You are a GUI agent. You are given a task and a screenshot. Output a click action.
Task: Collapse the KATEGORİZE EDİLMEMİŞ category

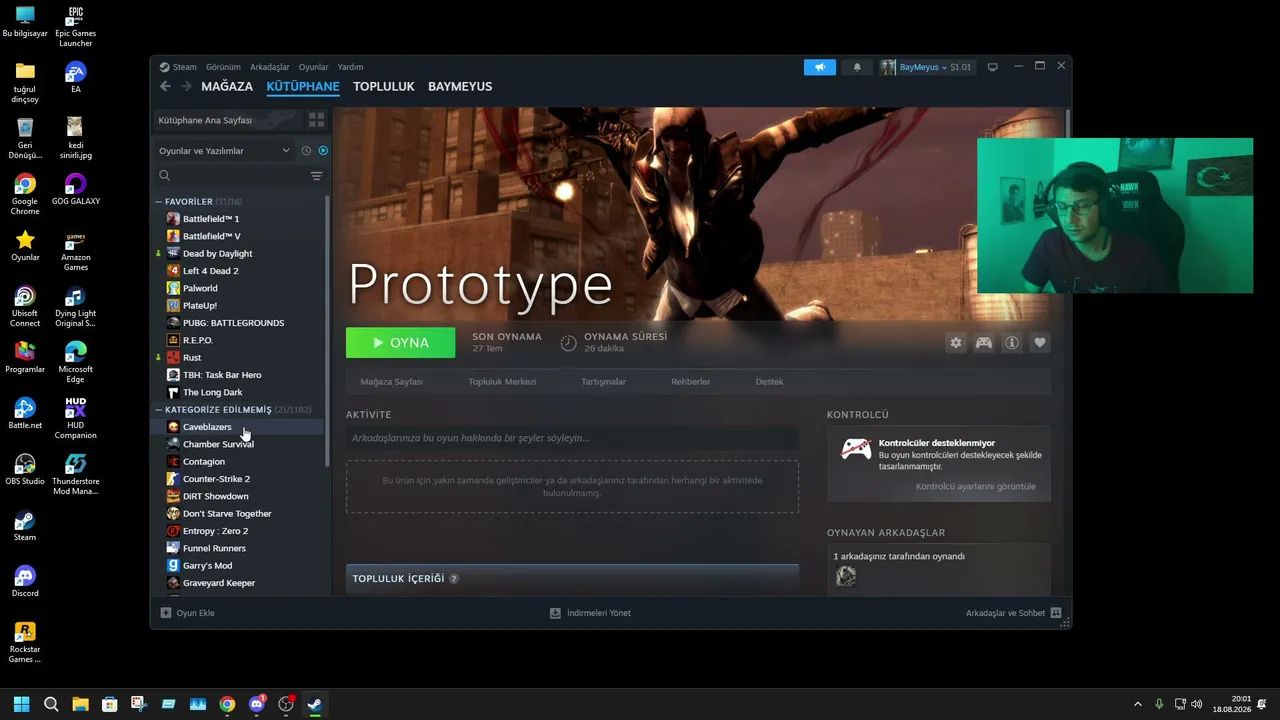[158, 410]
